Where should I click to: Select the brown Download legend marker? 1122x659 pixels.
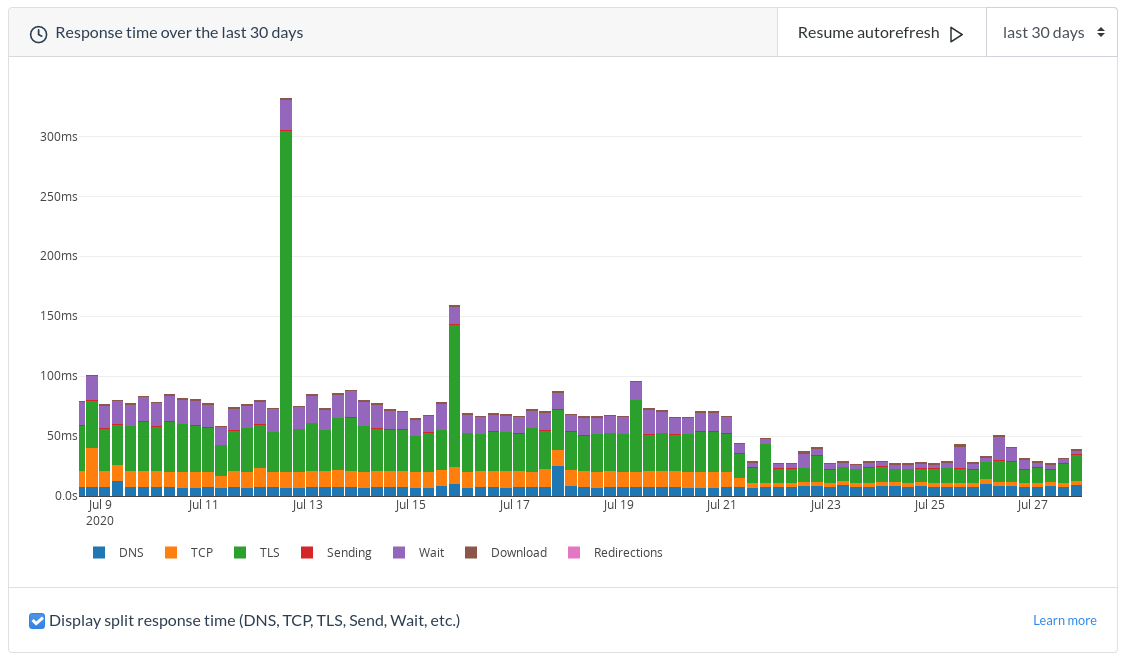470,552
